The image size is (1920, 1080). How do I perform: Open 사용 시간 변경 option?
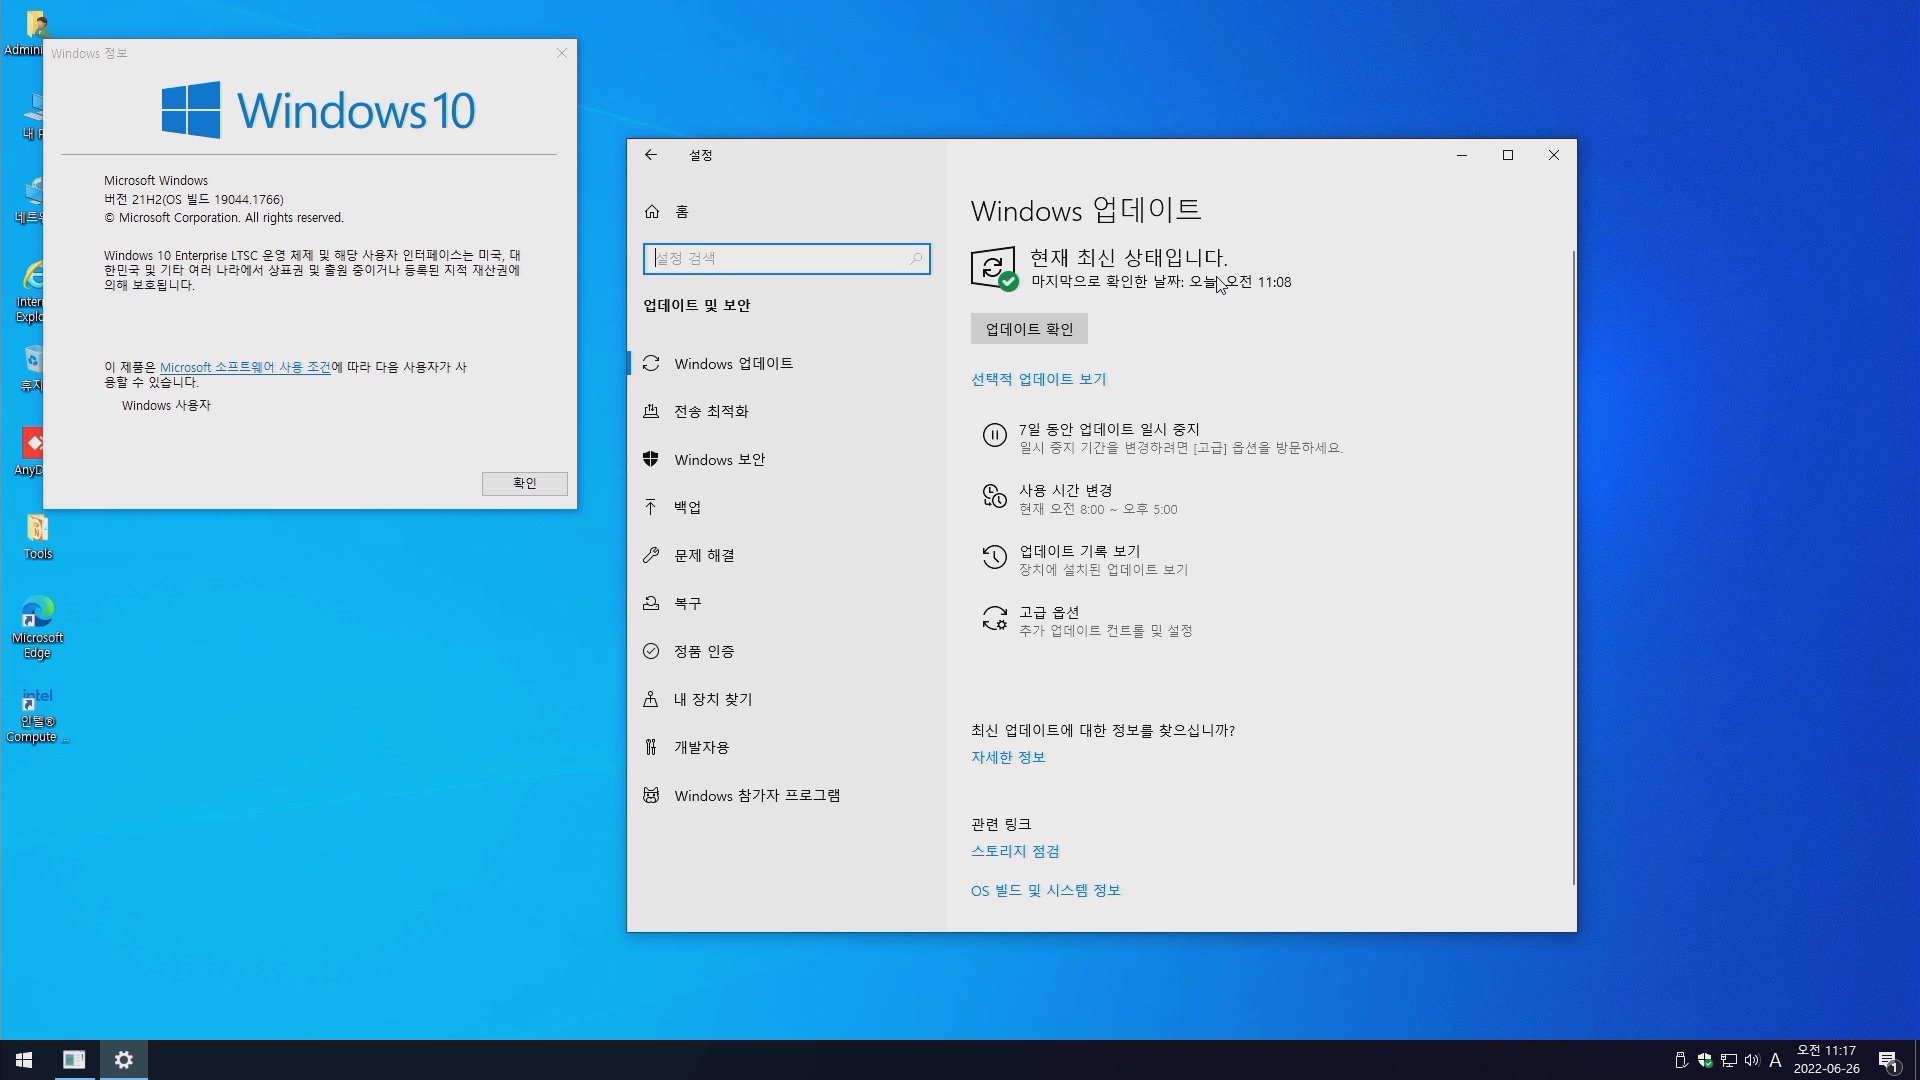[x=1066, y=491]
